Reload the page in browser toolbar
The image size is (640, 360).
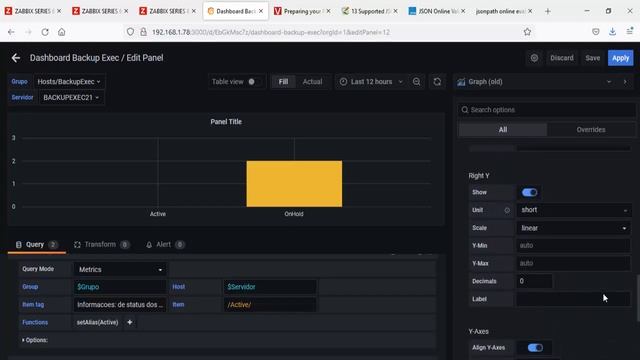point(45,32)
